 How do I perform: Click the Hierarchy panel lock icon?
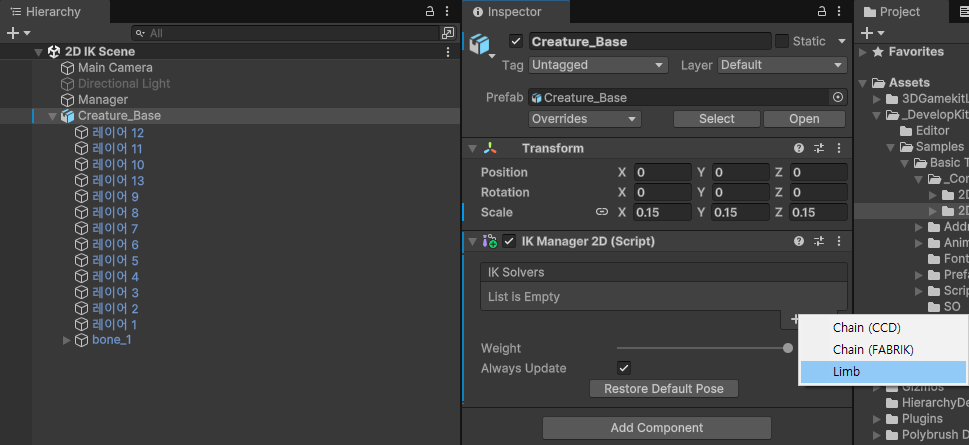point(430,11)
